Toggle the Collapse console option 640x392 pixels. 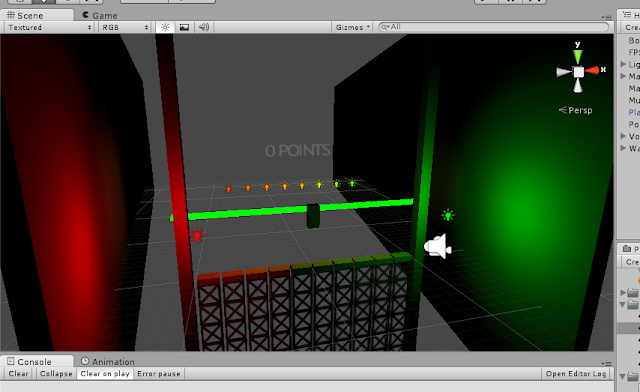(x=56, y=374)
